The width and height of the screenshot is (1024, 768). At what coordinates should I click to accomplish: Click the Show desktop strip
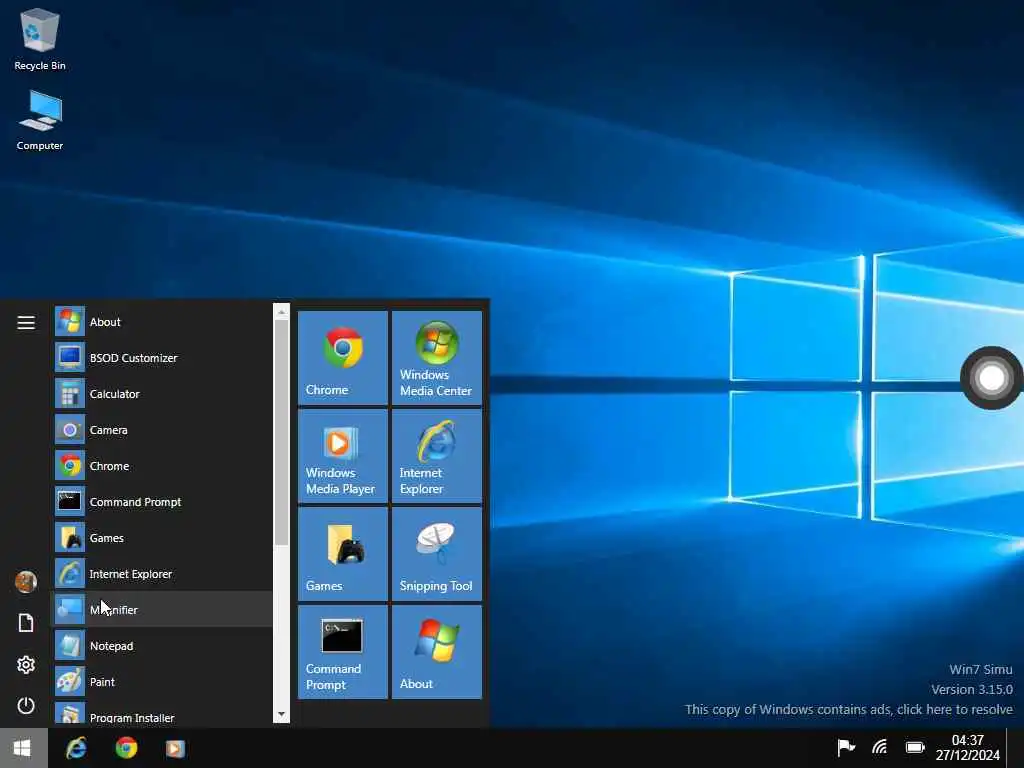tap(1015, 748)
